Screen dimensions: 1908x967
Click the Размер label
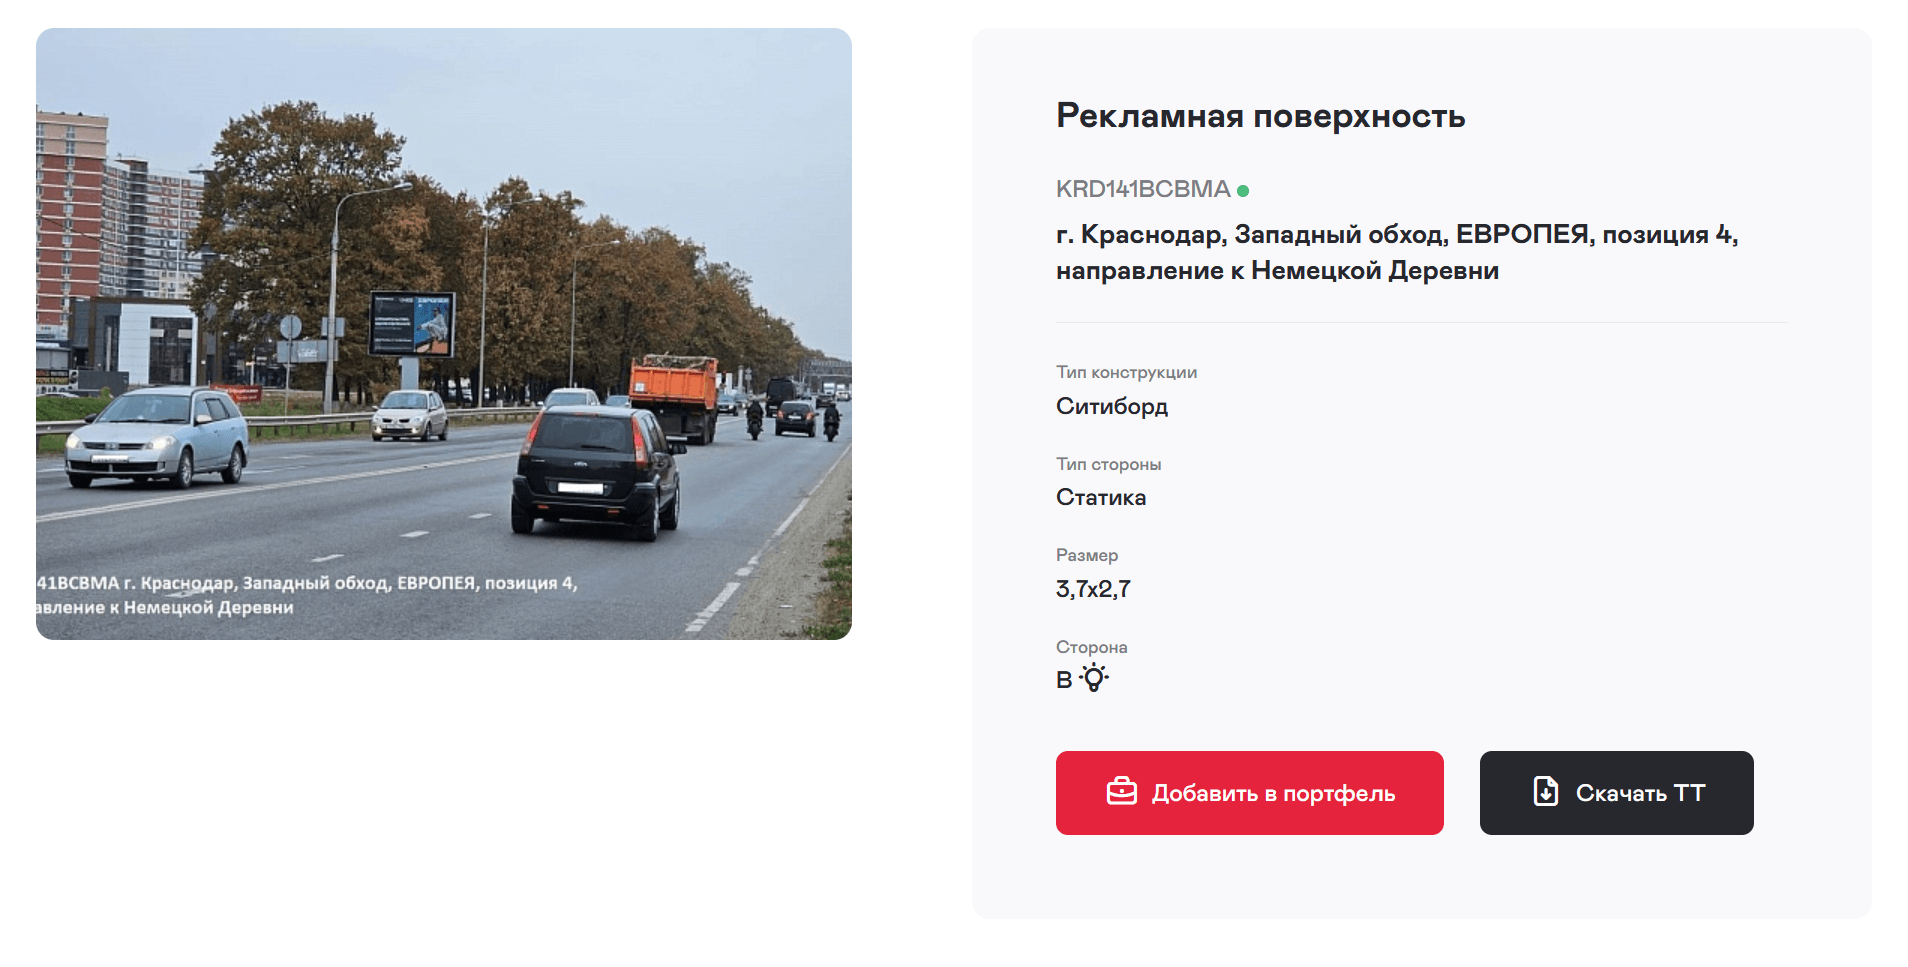coord(1087,555)
